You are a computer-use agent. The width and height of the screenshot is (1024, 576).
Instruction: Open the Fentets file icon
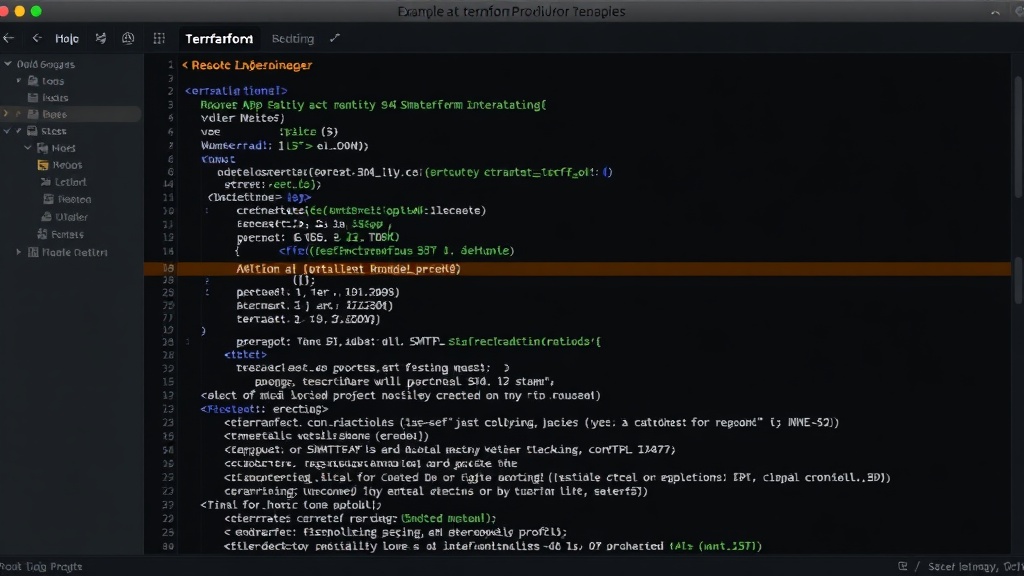tap(42, 234)
